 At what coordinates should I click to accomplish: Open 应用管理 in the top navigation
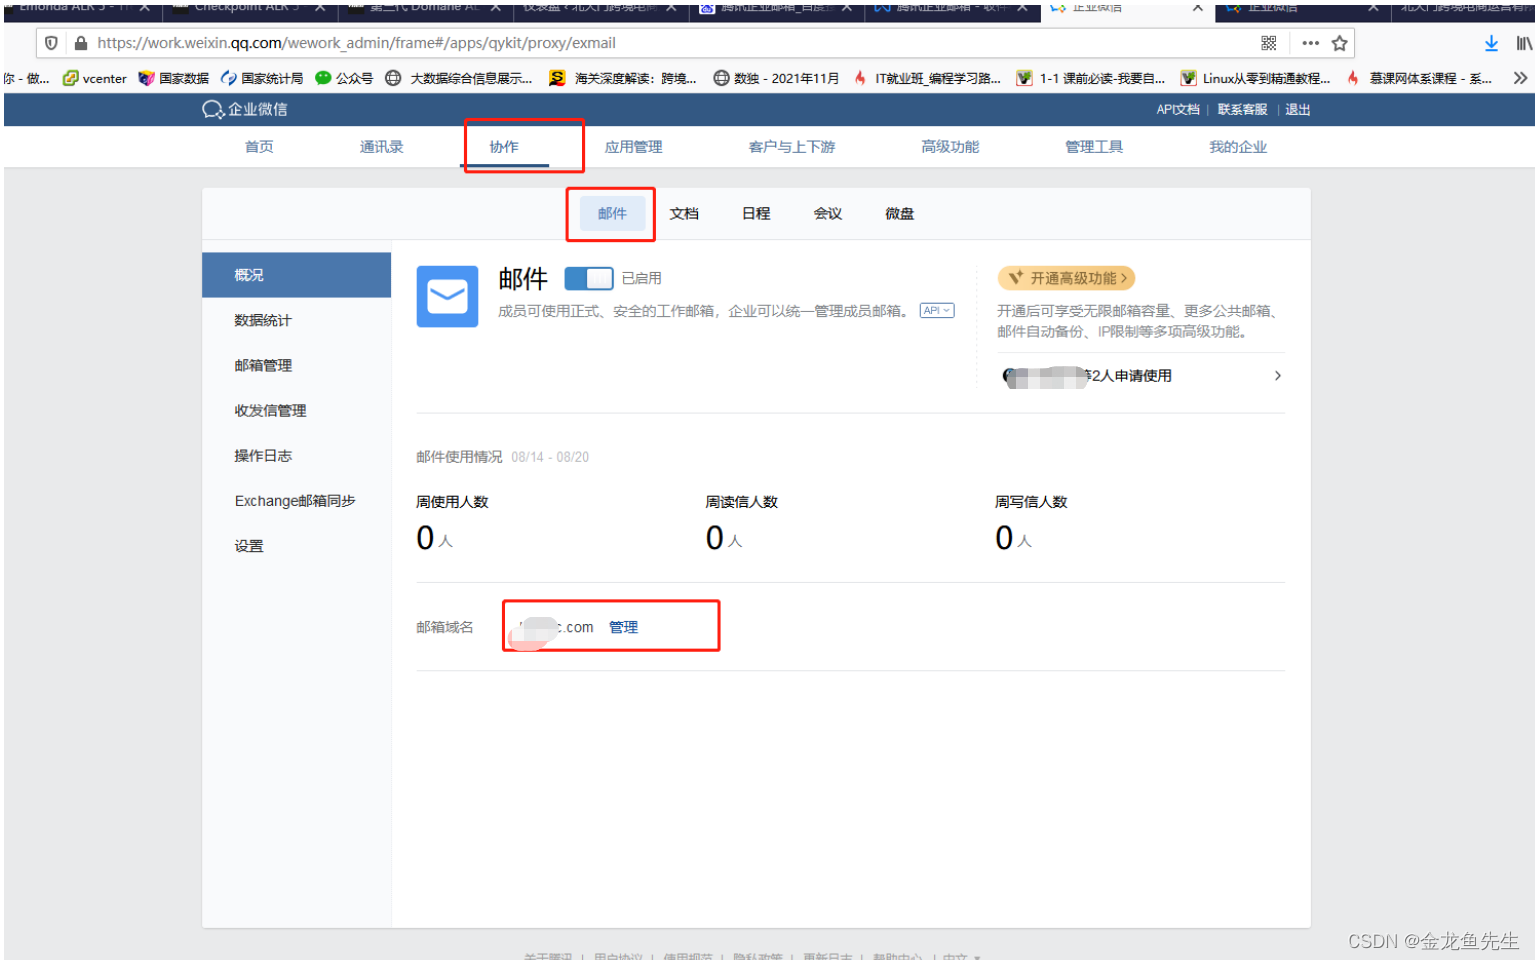(x=633, y=146)
